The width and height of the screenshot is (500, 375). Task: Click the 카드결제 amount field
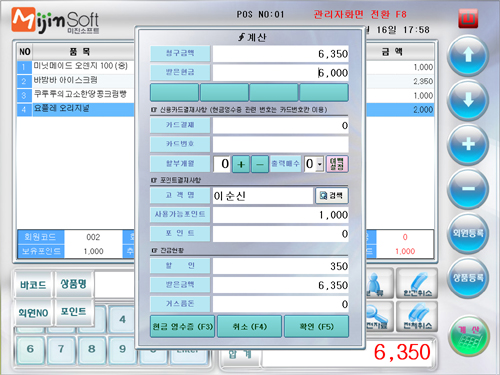[x=281, y=125]
